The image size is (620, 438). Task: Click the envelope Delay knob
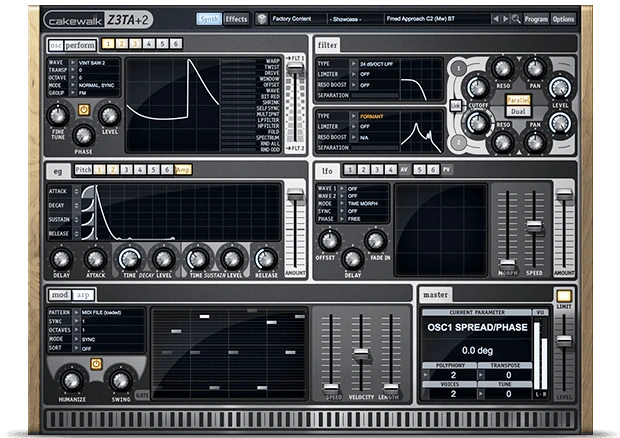coord(61,259)
